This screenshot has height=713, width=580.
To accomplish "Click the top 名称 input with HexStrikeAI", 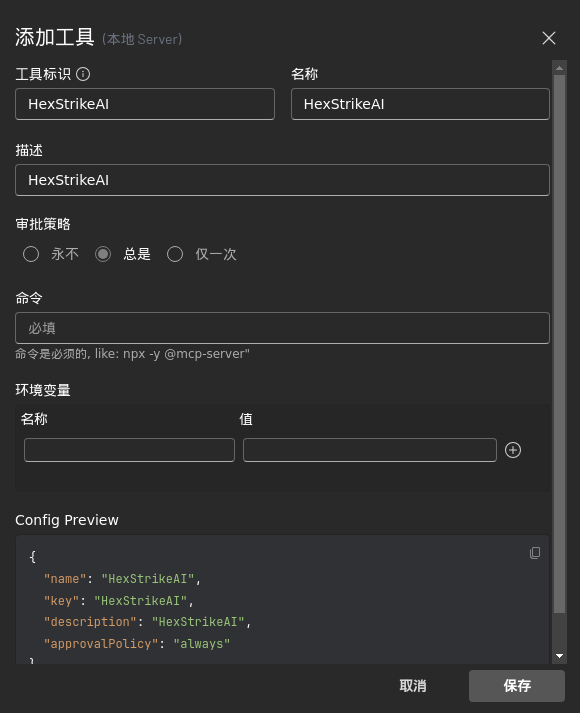I will tap(420, 104).
